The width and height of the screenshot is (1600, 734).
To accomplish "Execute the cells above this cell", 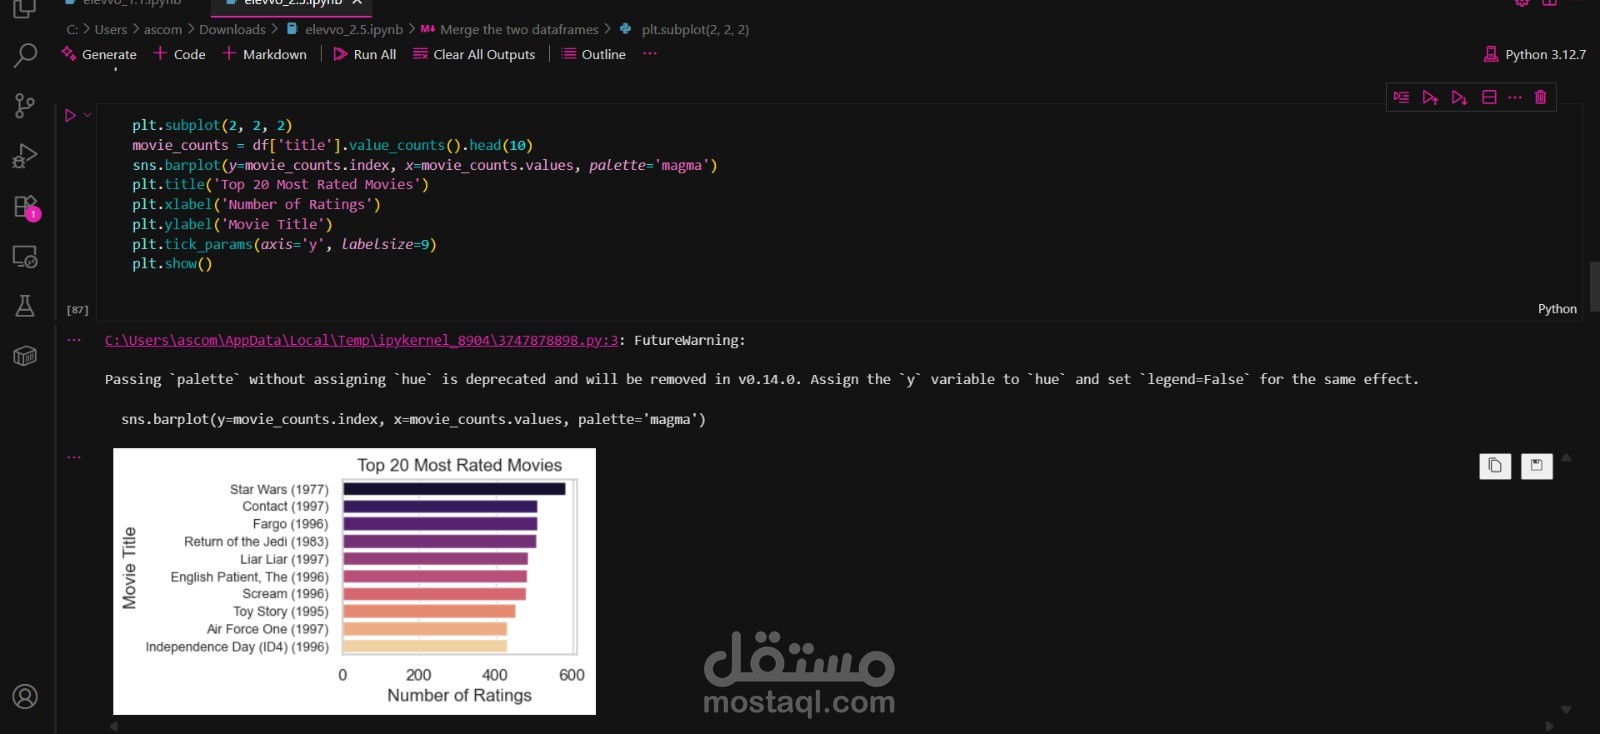I will pos(1430,97).
